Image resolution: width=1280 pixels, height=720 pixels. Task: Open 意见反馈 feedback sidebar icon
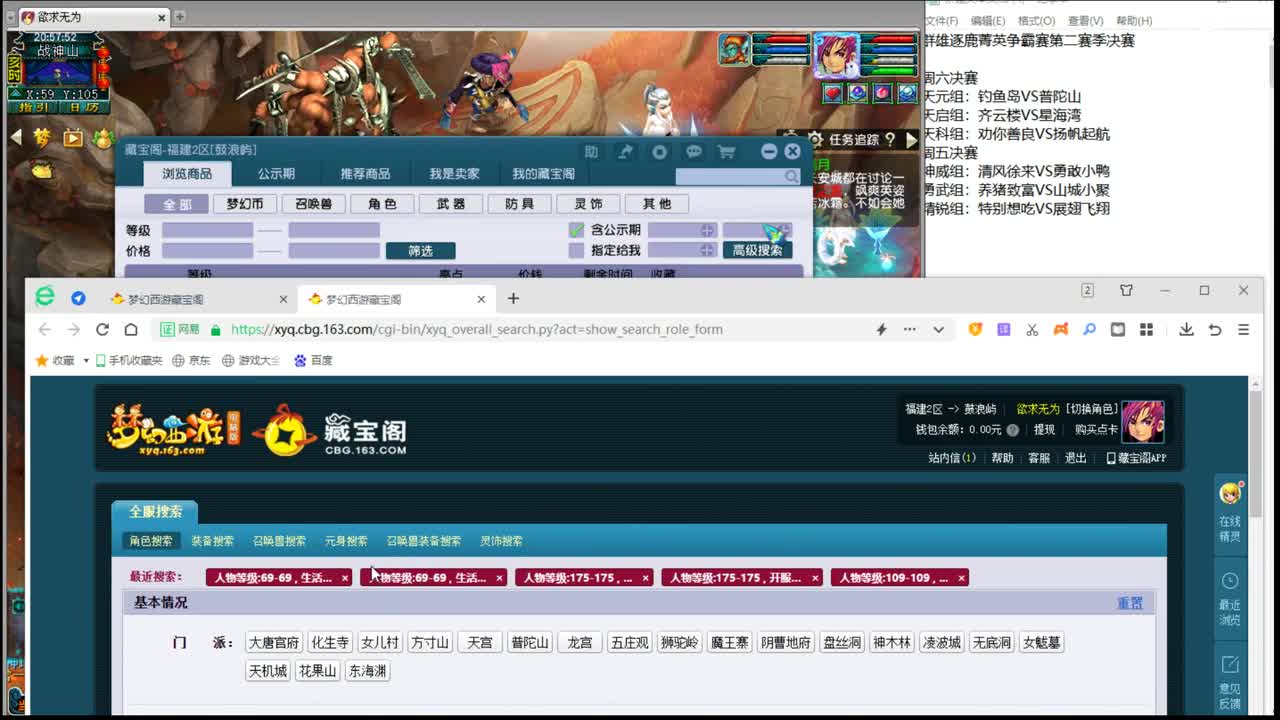click(x=1230, y=680)
